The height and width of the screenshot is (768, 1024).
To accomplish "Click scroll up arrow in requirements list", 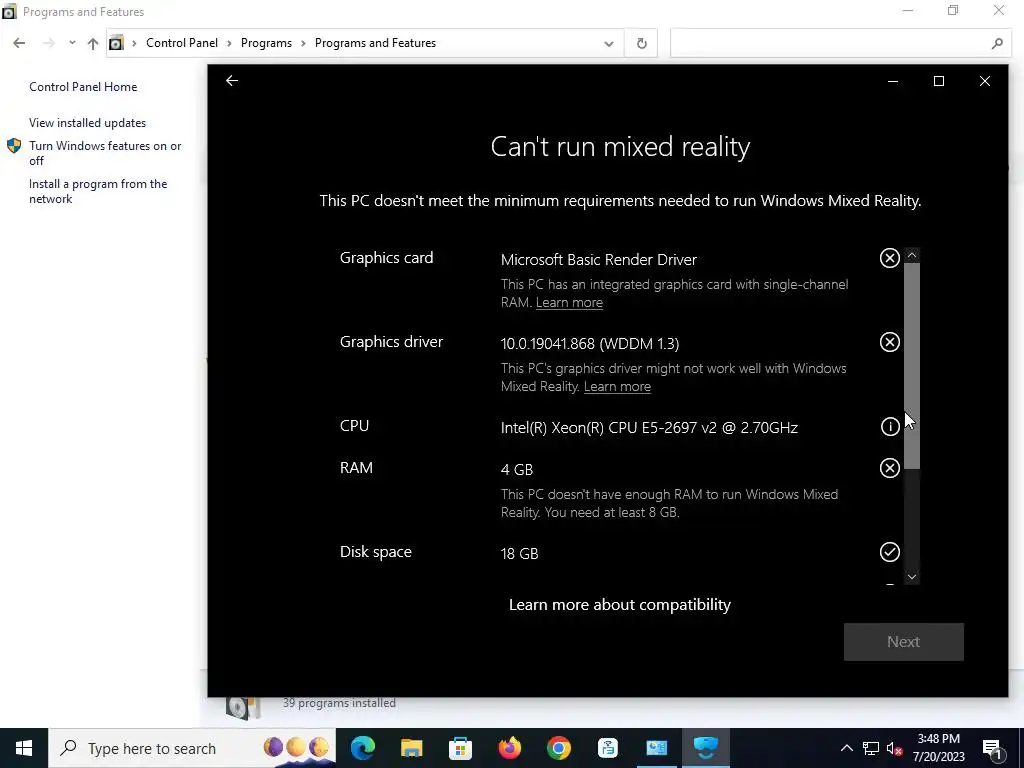I will click(912, 255).
